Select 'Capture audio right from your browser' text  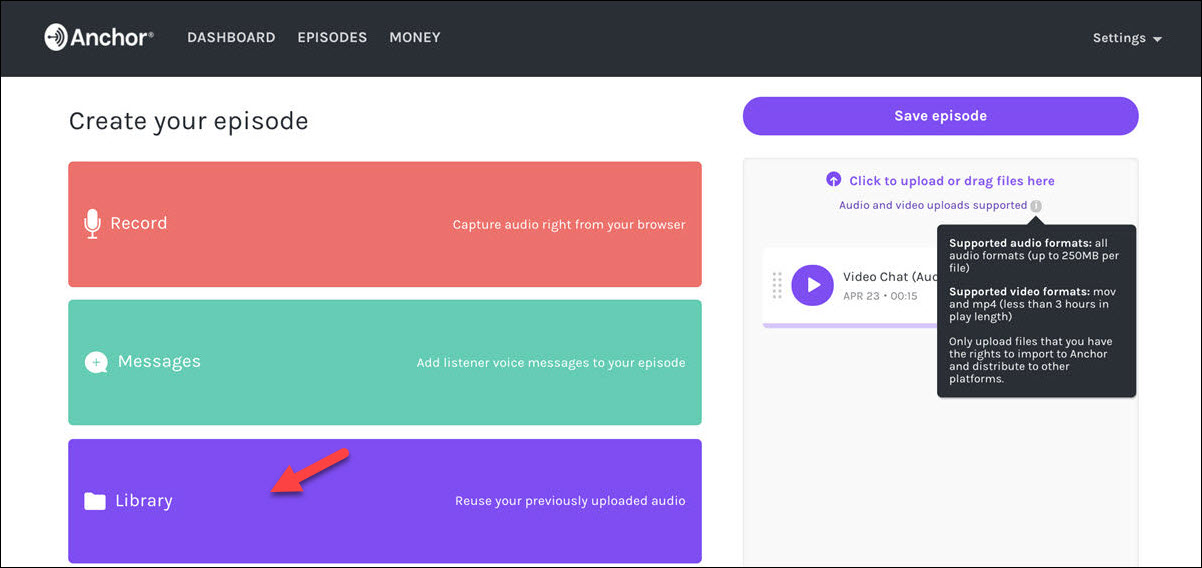click(569, 225)
